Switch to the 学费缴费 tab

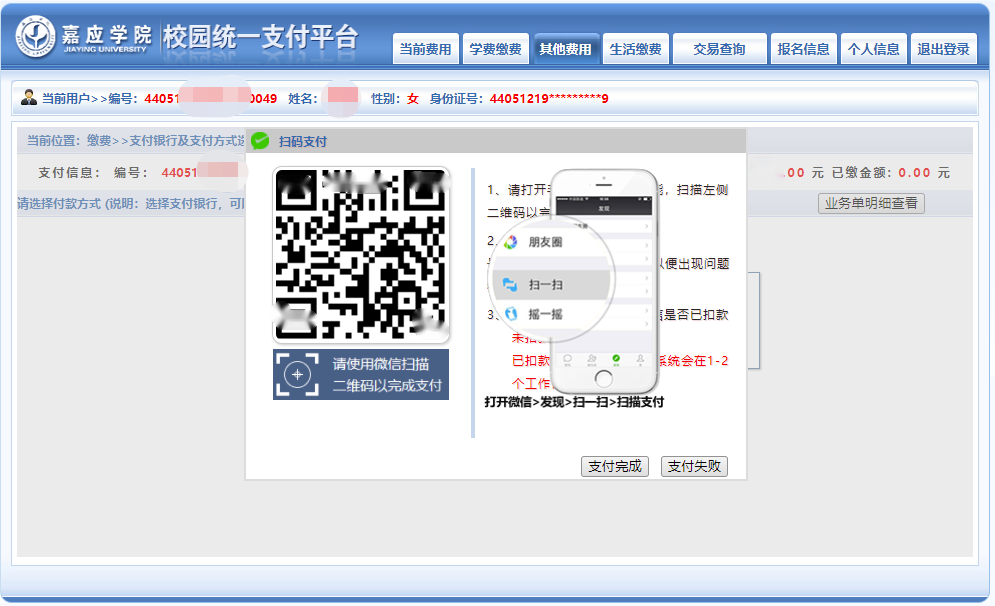(495, 49)
